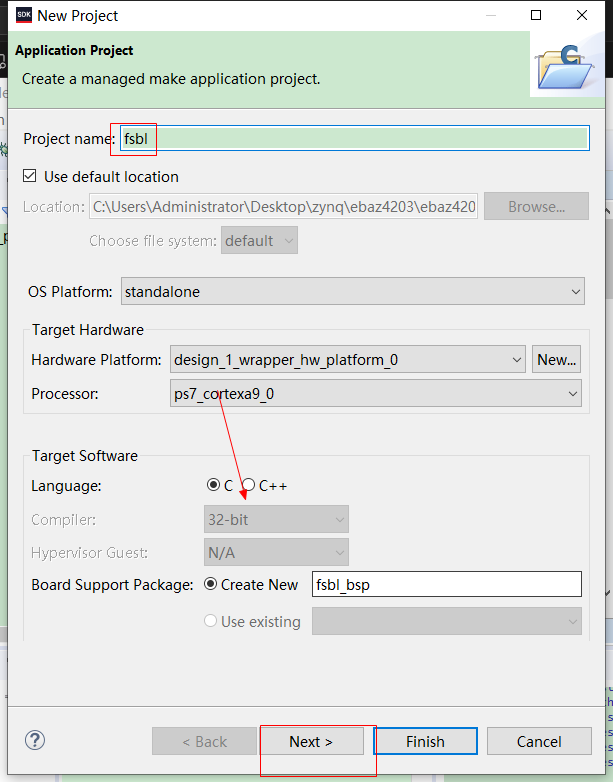Click the help question mark icon
The width and height of the screenshot is (613, 782).
pyautogui.click(x=35, y=741)
